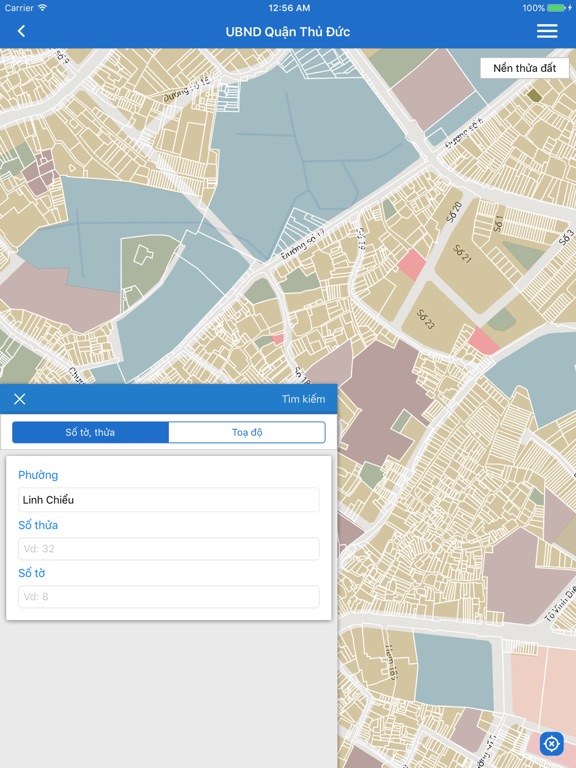
Task: Tap the Wi-Fi icon in status bar
Action: [x=42, y=7]
